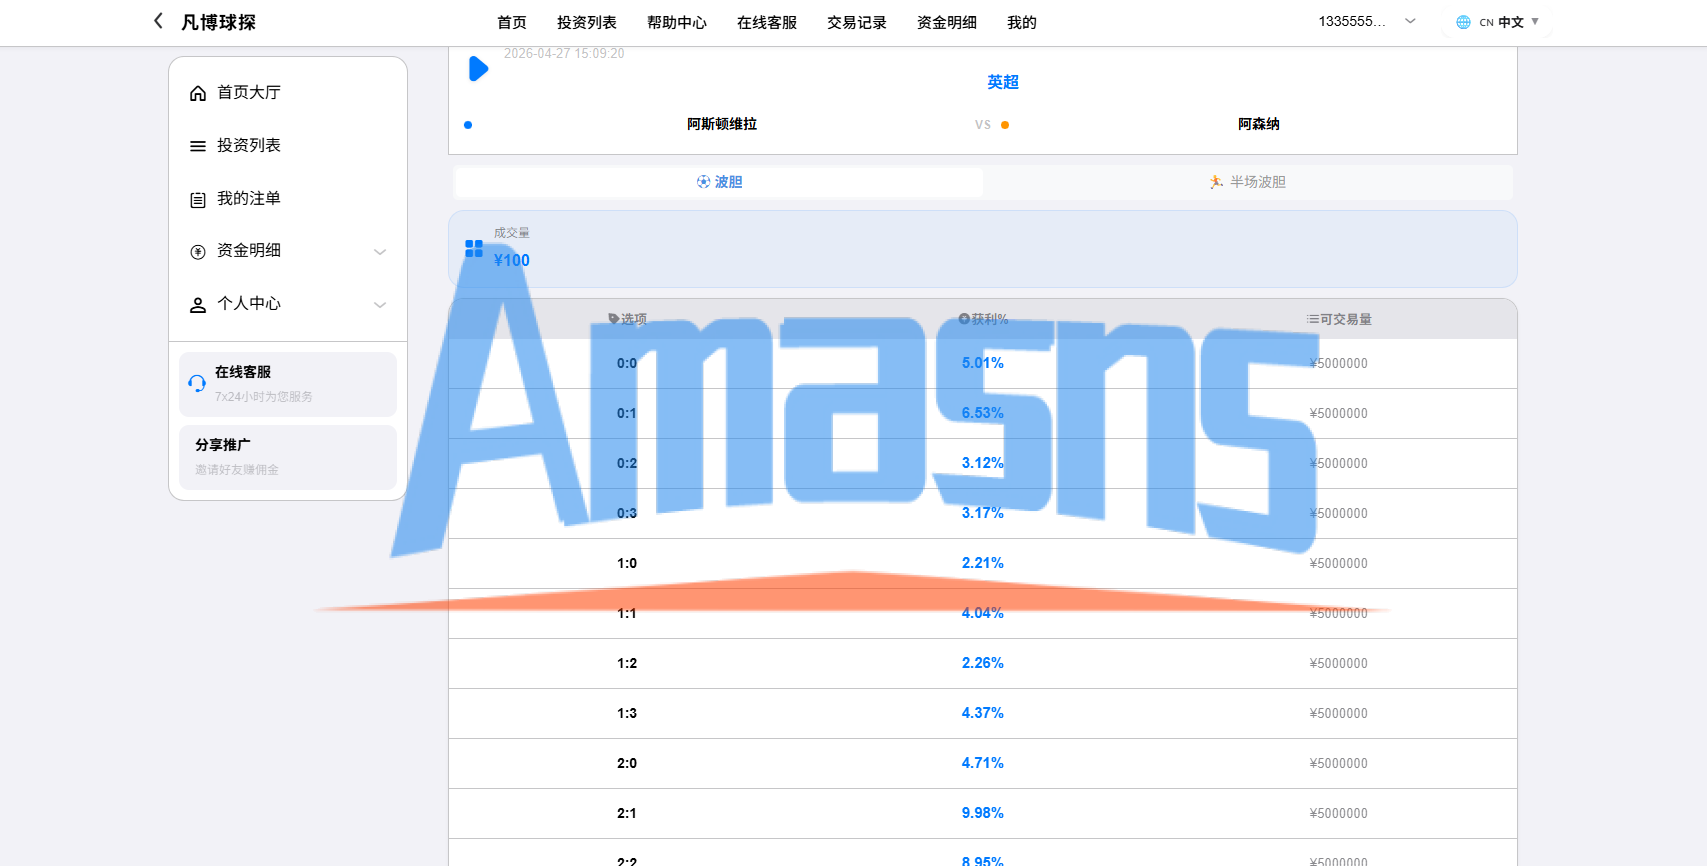Image resolution: width=1707 pixels, height=866 pixels.
Task: Switch to the 波胆 tab
Action: coord(719,182)
